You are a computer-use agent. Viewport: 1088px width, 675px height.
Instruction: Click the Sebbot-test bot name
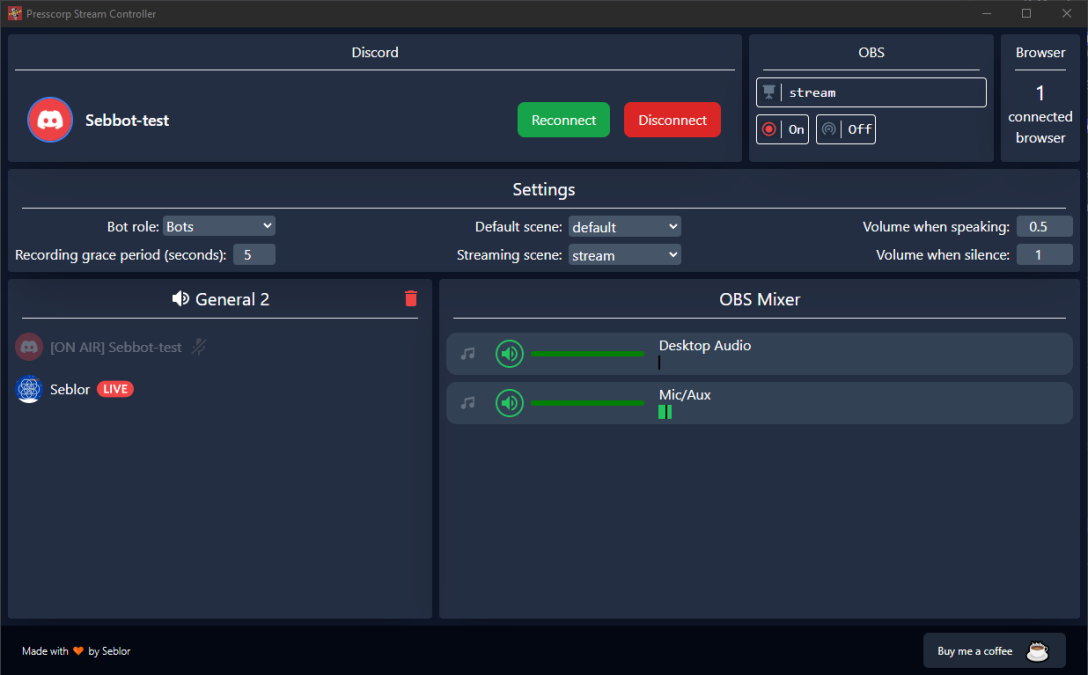pyautogui.click(x=127, y=120)
